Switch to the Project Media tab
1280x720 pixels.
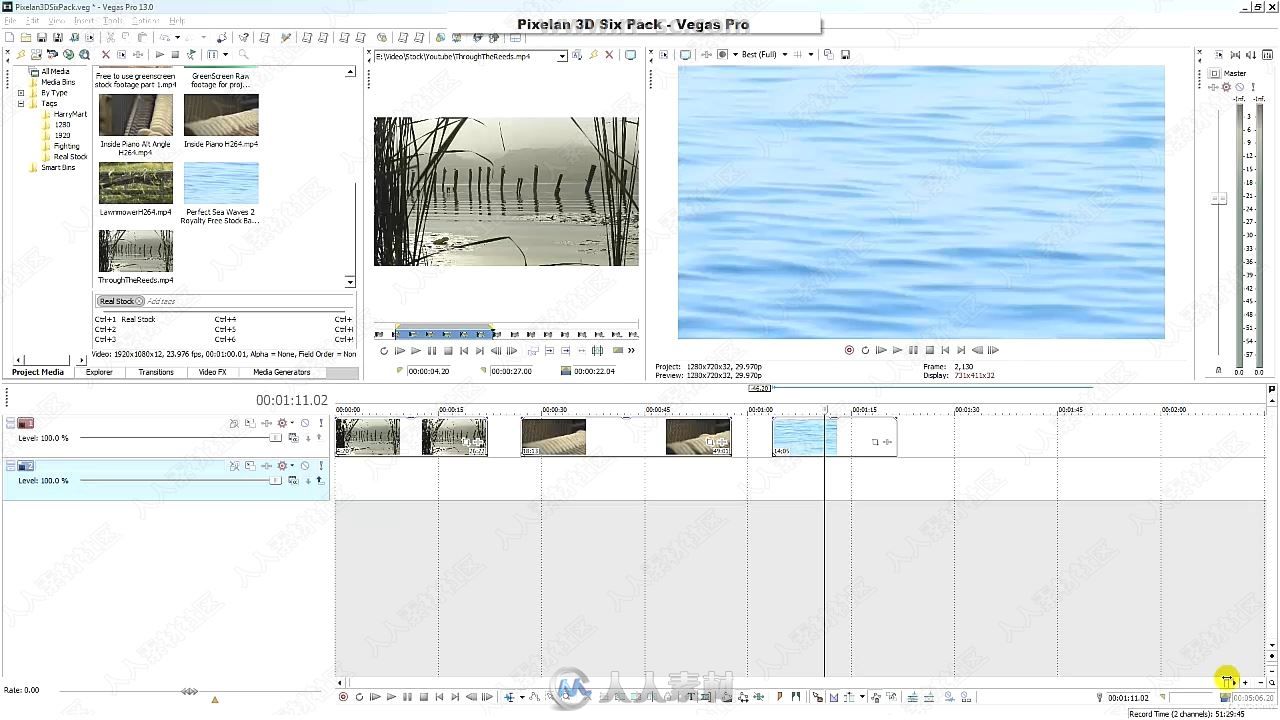[37, 372]
